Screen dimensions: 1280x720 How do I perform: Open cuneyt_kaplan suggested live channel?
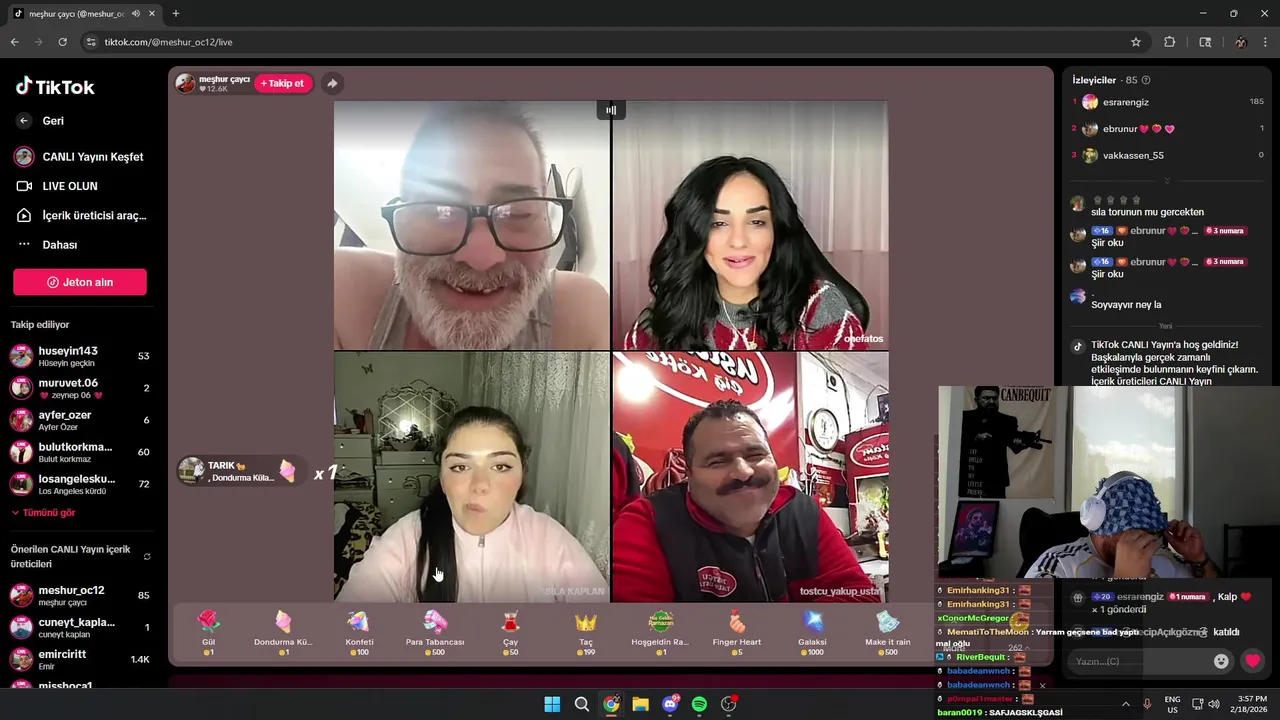(x=80, y=627)
